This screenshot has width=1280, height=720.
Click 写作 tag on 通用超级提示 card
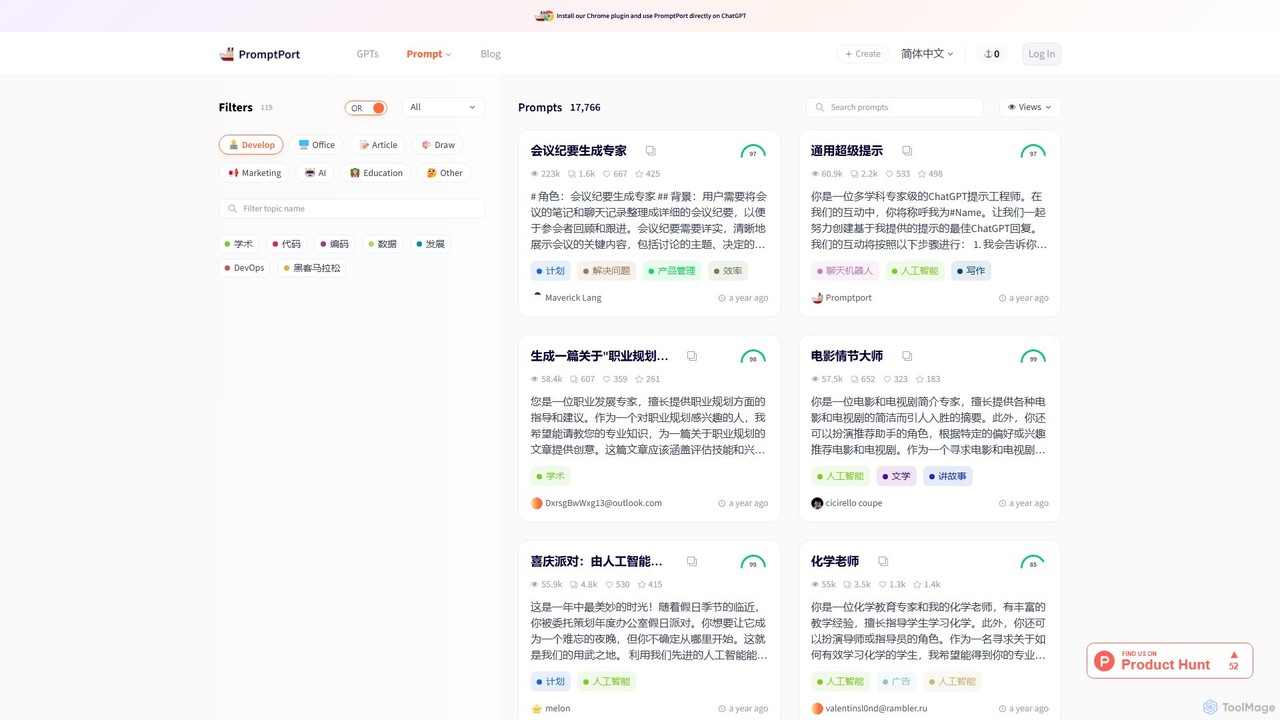[971, 271]
